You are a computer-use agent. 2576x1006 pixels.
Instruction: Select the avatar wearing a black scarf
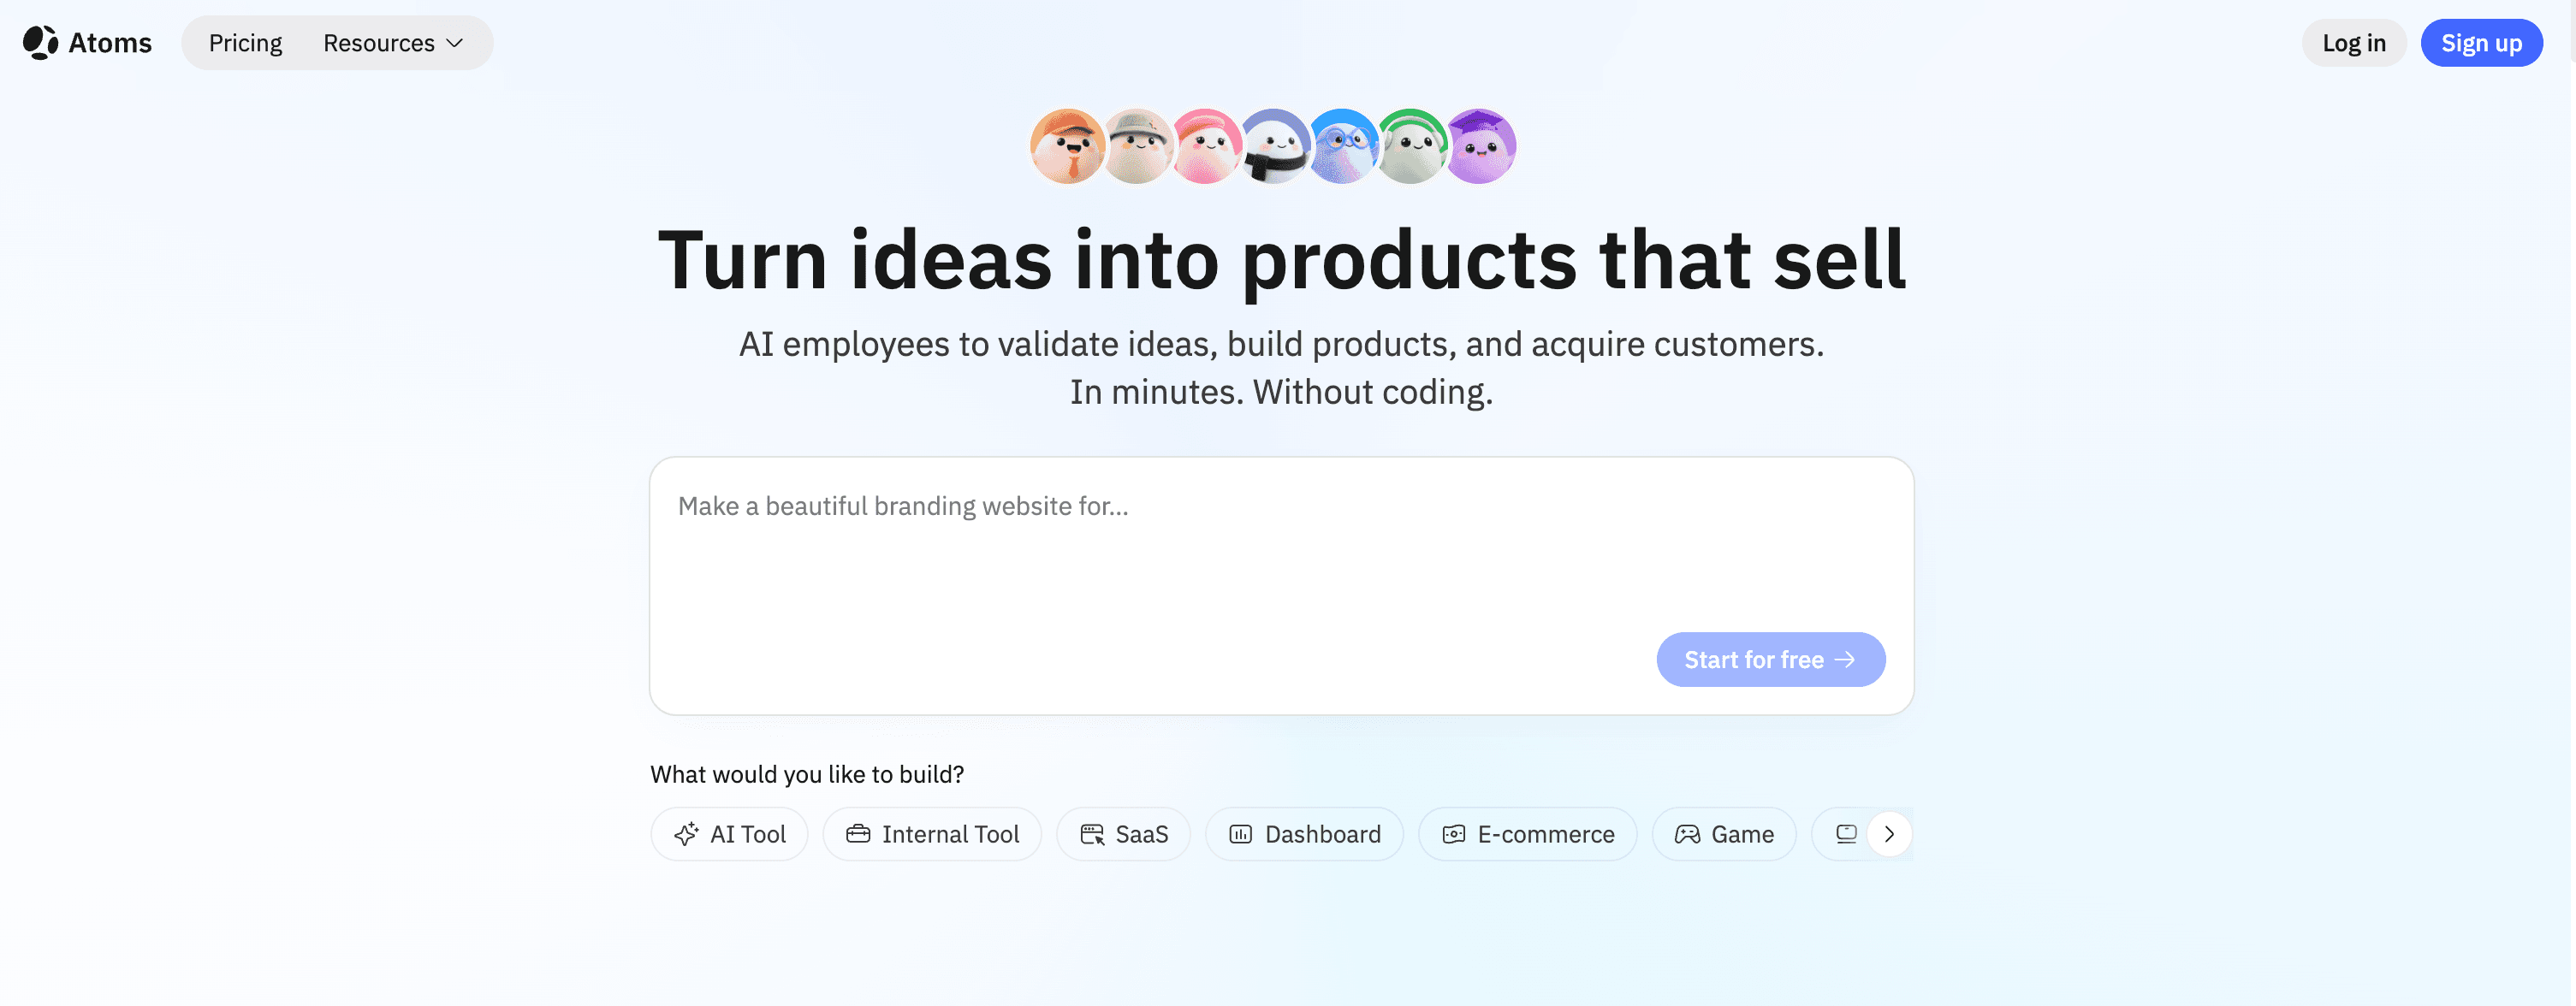(x=1274, y=147)
